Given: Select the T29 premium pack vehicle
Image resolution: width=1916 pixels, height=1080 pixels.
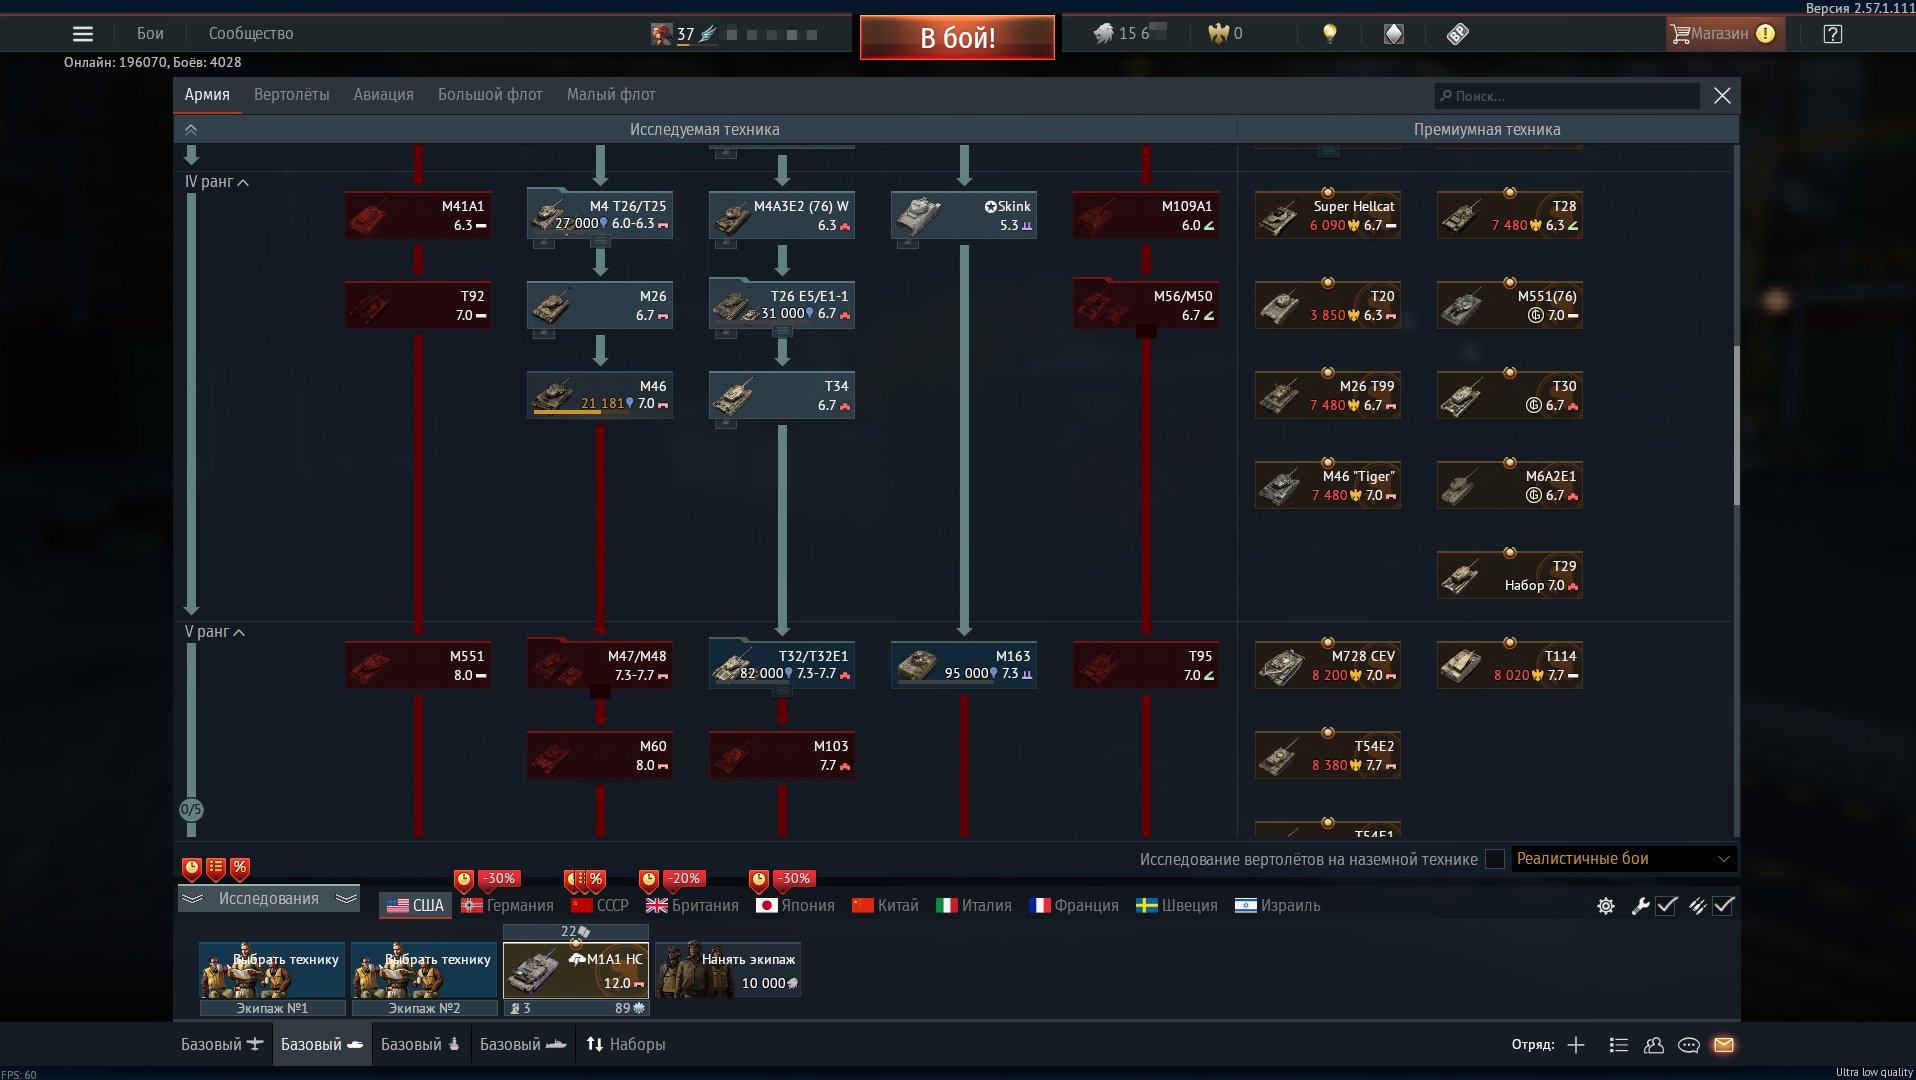Looking at the screenshot, I should pyautogui.click(x=1510, y=575).
